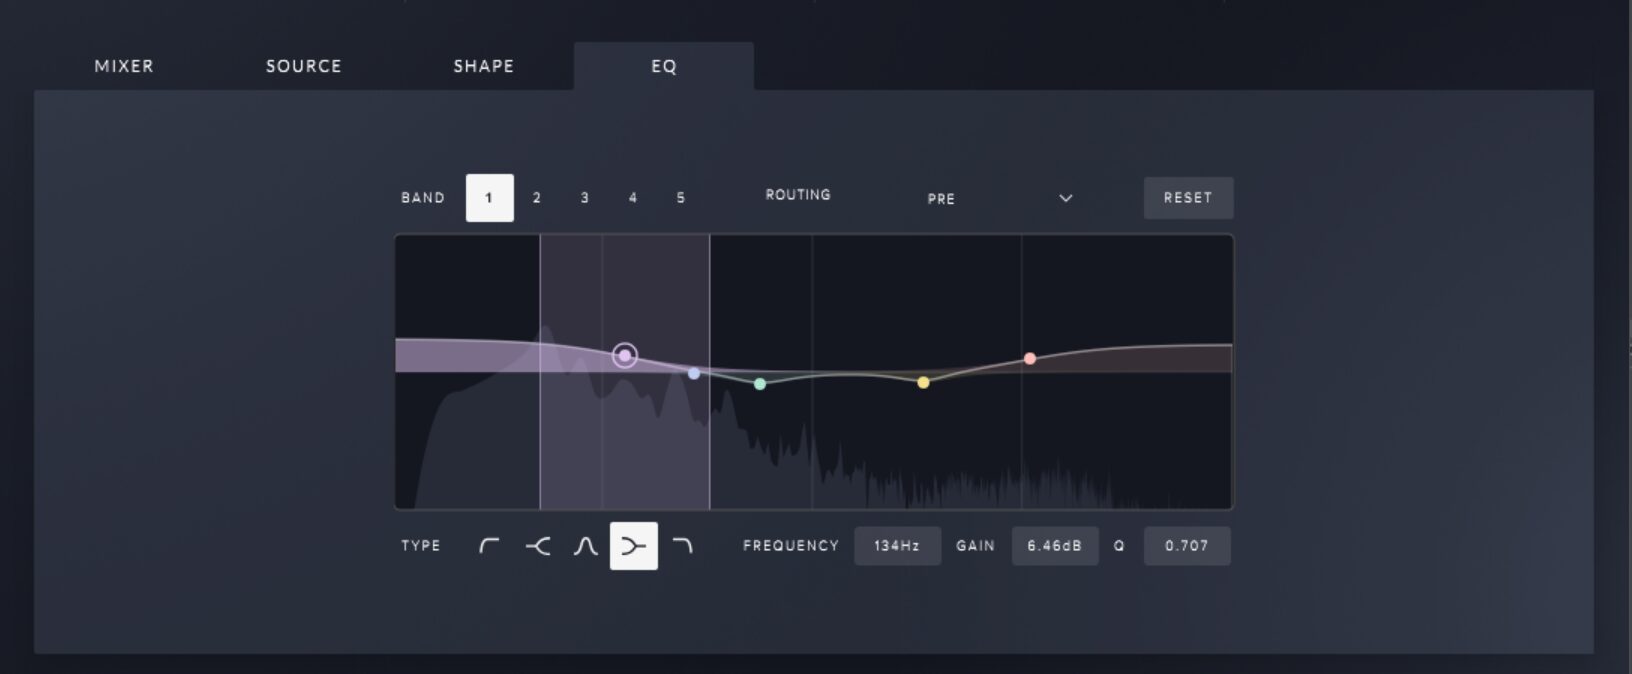Click the Gain value 6.46dB field
Screen dimensions: 1632x674
coord(1054,546)
